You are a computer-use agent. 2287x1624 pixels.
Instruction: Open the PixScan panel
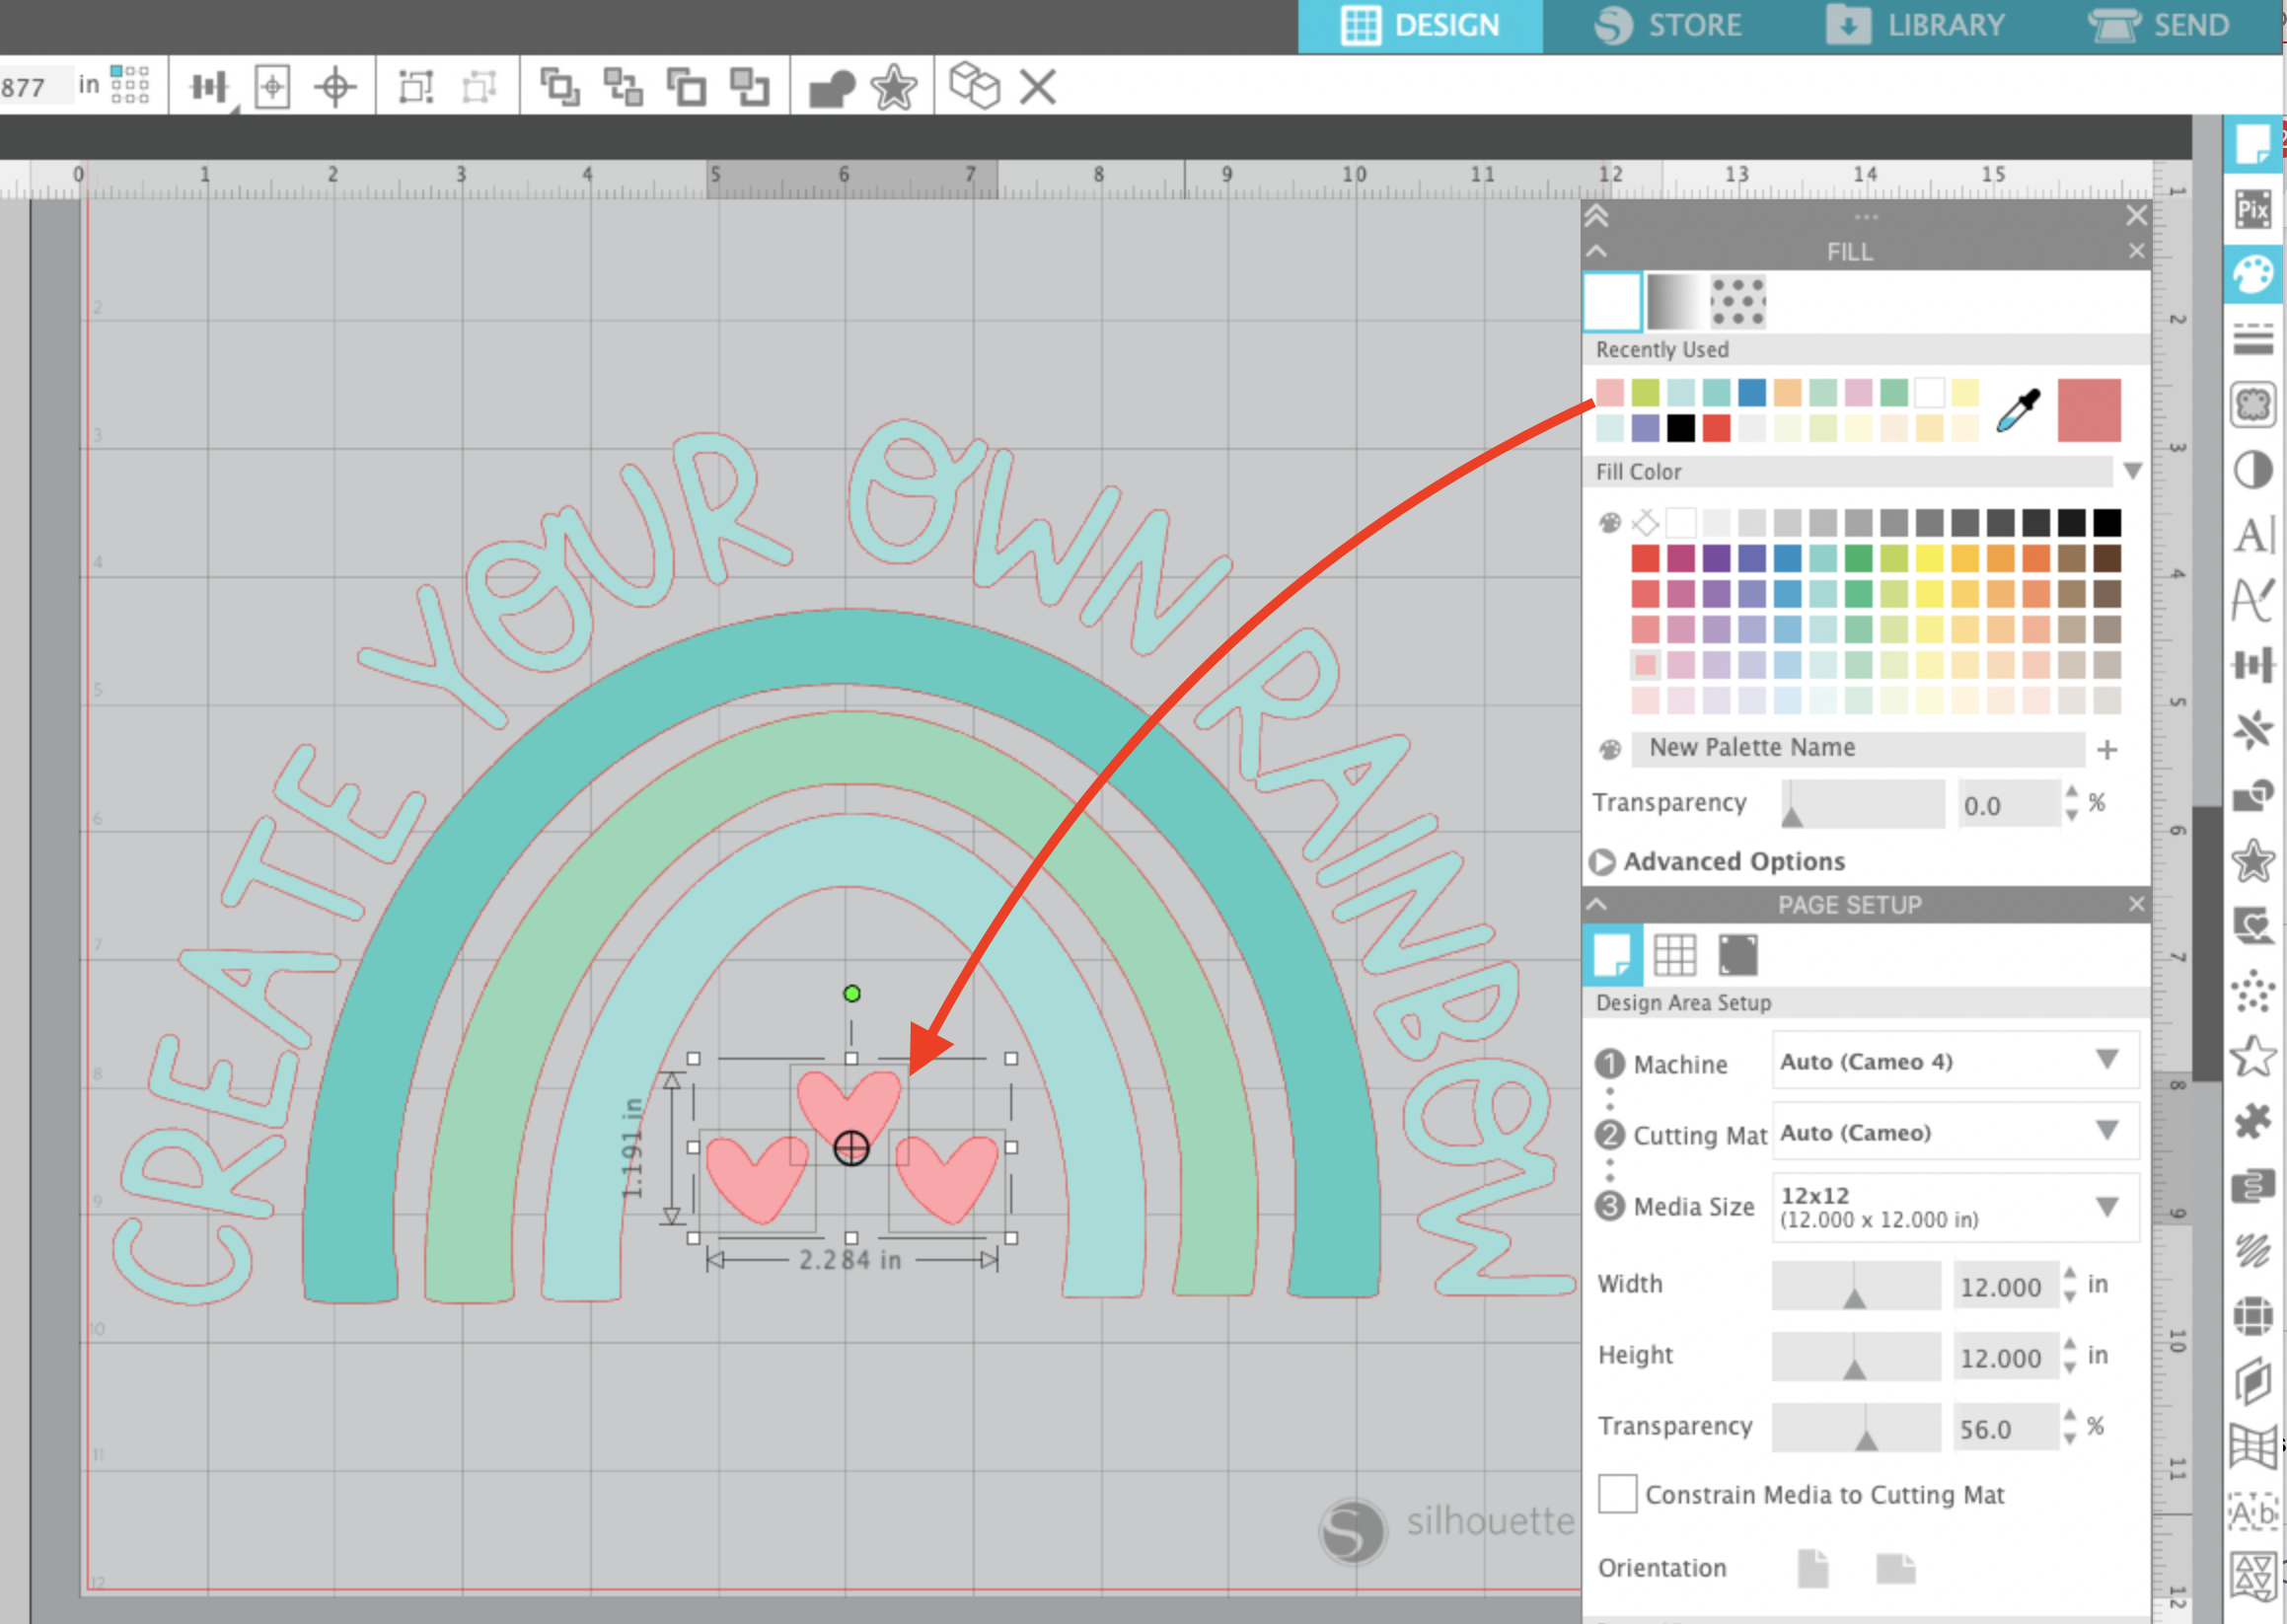click(x=2253, y=210)
